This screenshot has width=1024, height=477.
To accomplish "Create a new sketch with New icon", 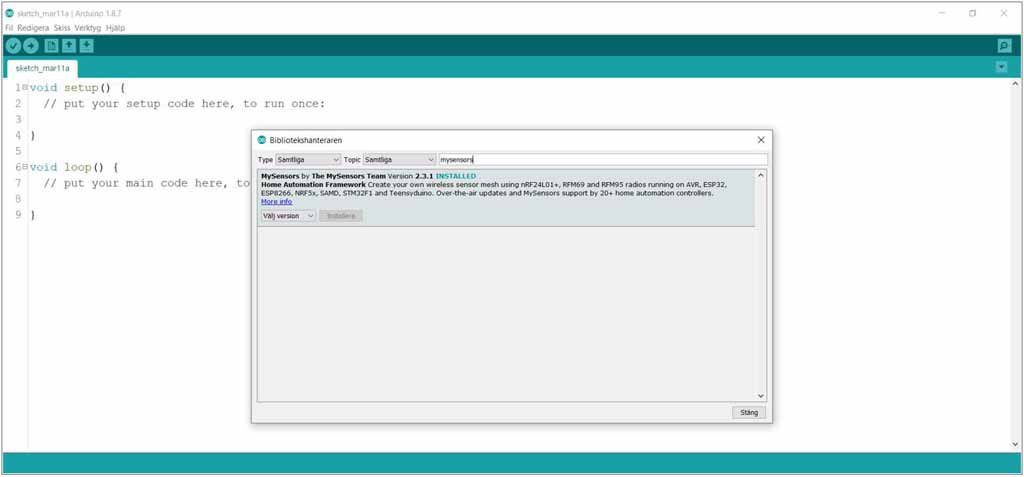I will [x=50, y=46].
